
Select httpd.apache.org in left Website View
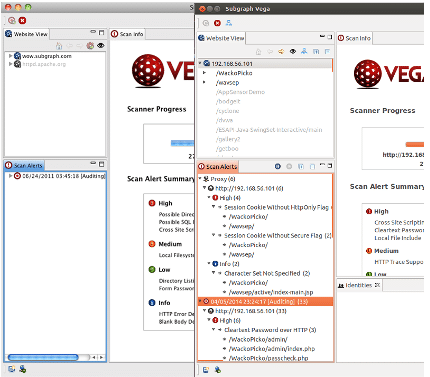44,64
